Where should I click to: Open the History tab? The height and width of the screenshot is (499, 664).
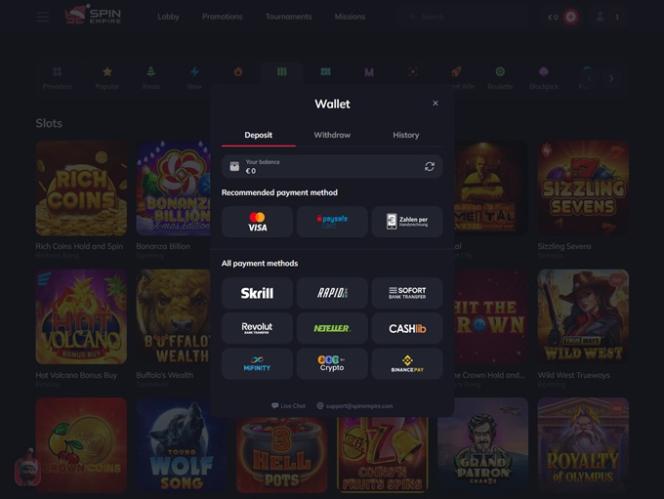(x=406, y=135)
